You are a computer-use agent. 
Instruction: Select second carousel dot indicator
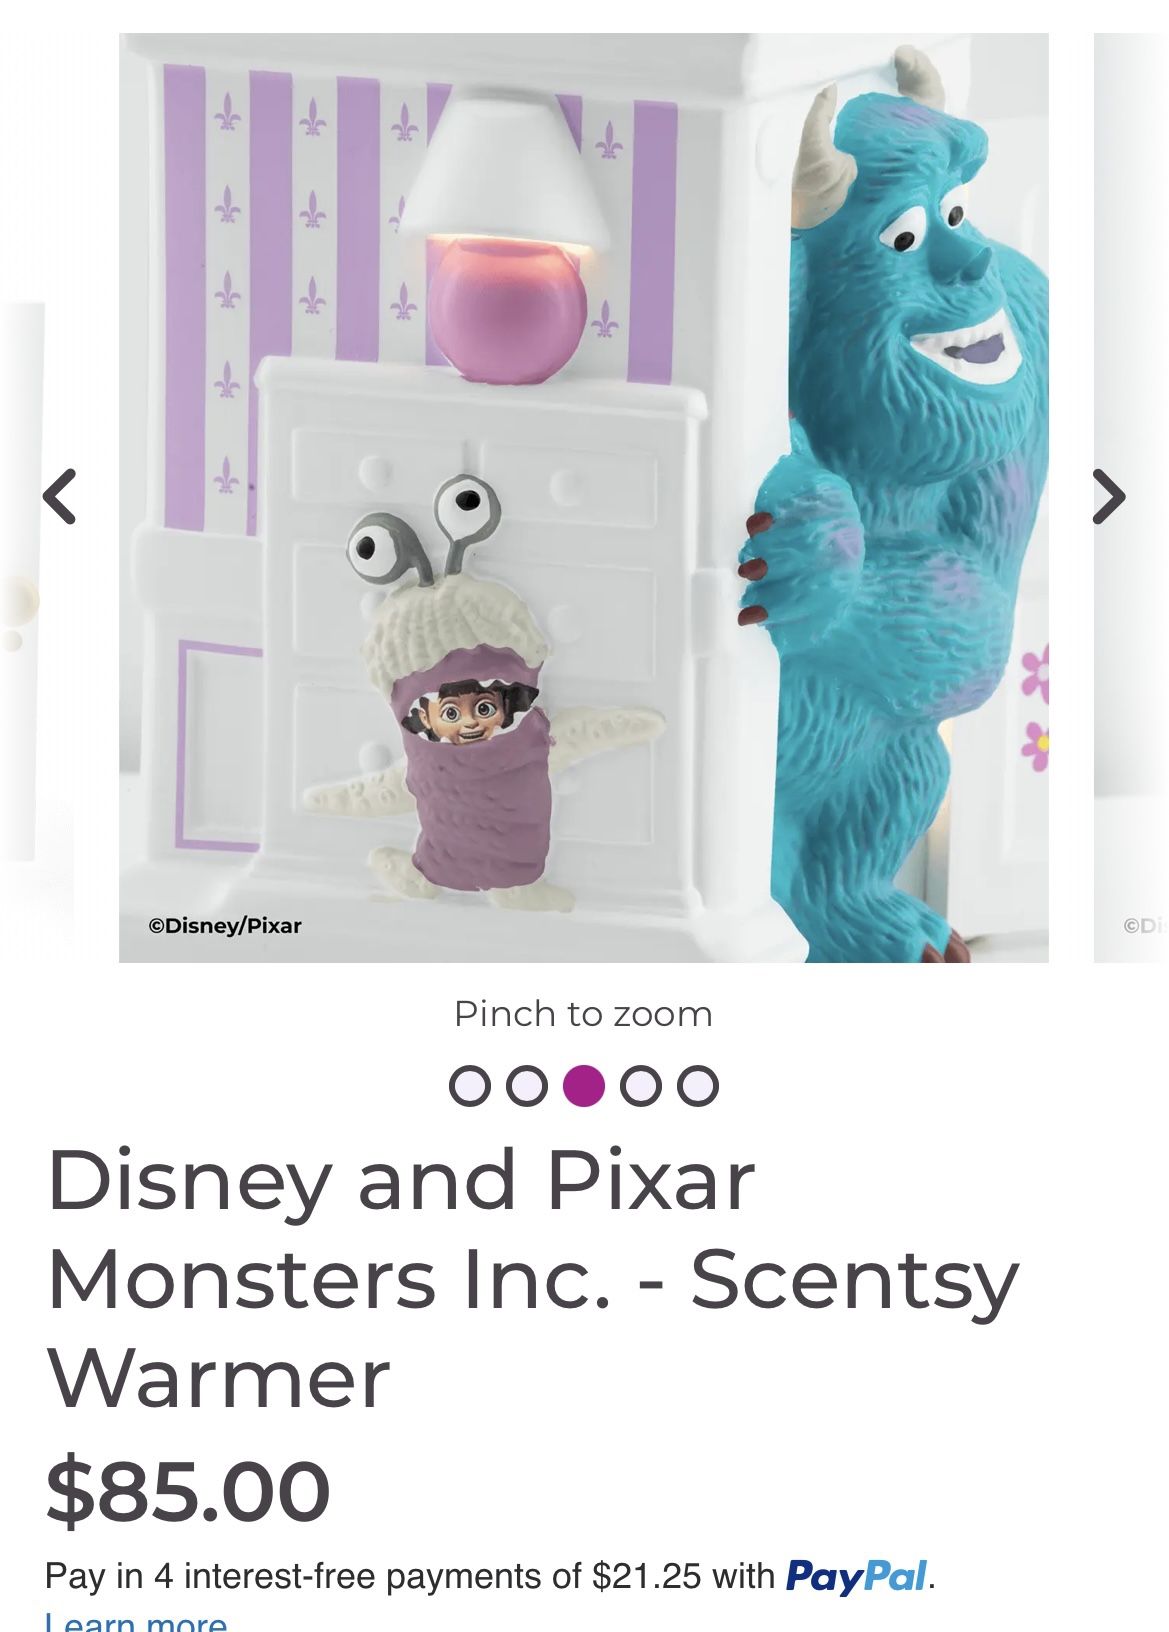[x=526, y=1085]
